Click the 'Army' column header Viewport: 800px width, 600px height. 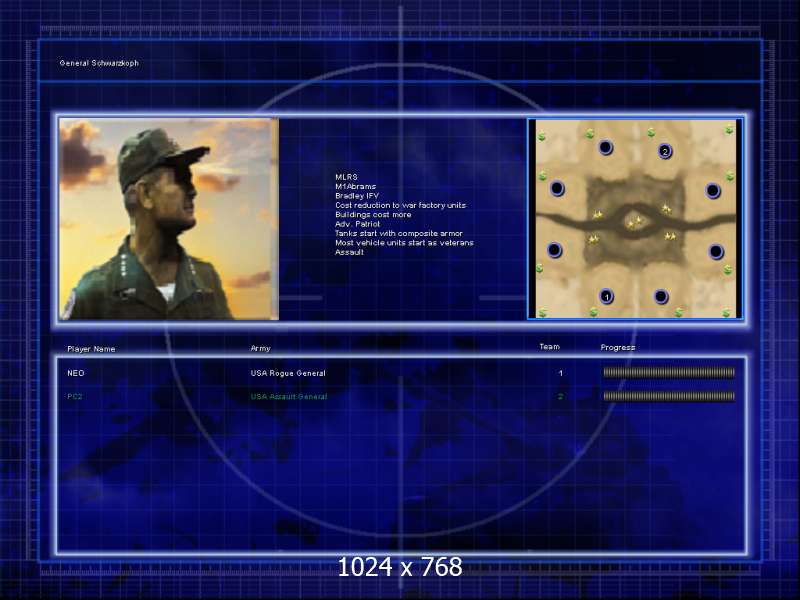(x=260, y=348)
